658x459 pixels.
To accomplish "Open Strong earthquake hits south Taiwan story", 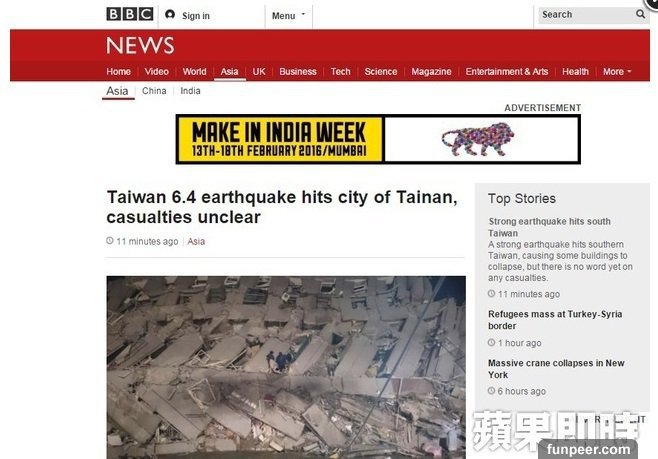I will tap(549, 227).
